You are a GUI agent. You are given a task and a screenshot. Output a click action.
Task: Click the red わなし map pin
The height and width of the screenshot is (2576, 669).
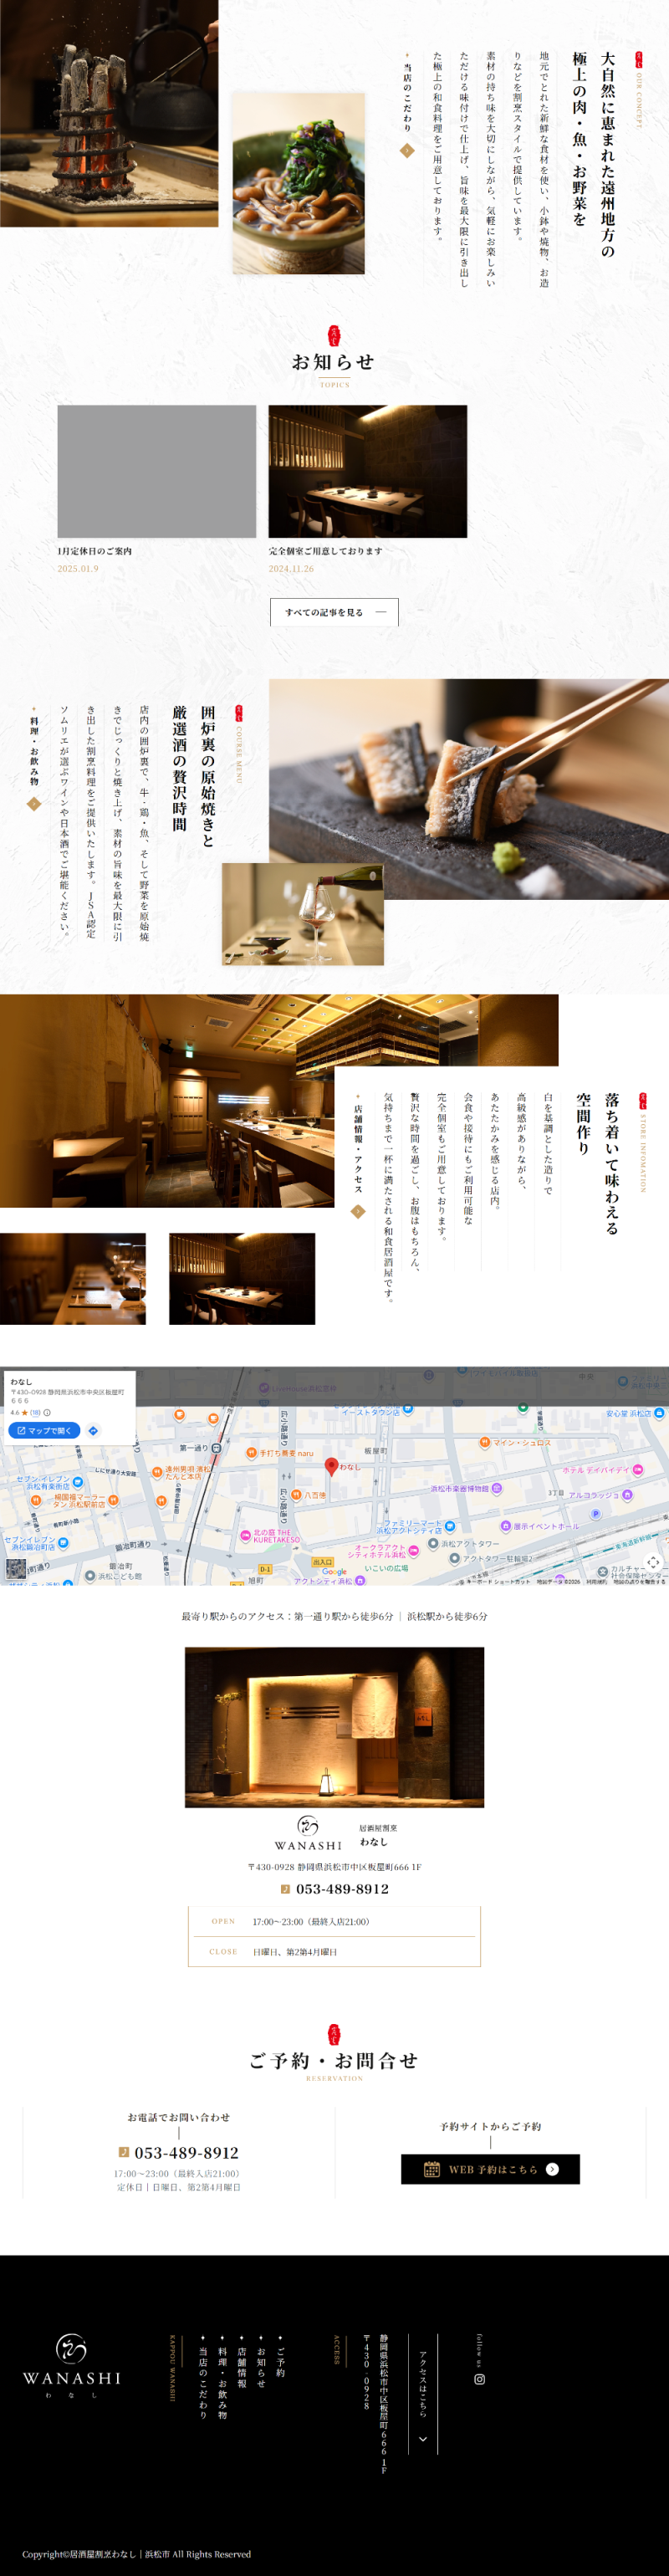tap(331, 1466)
